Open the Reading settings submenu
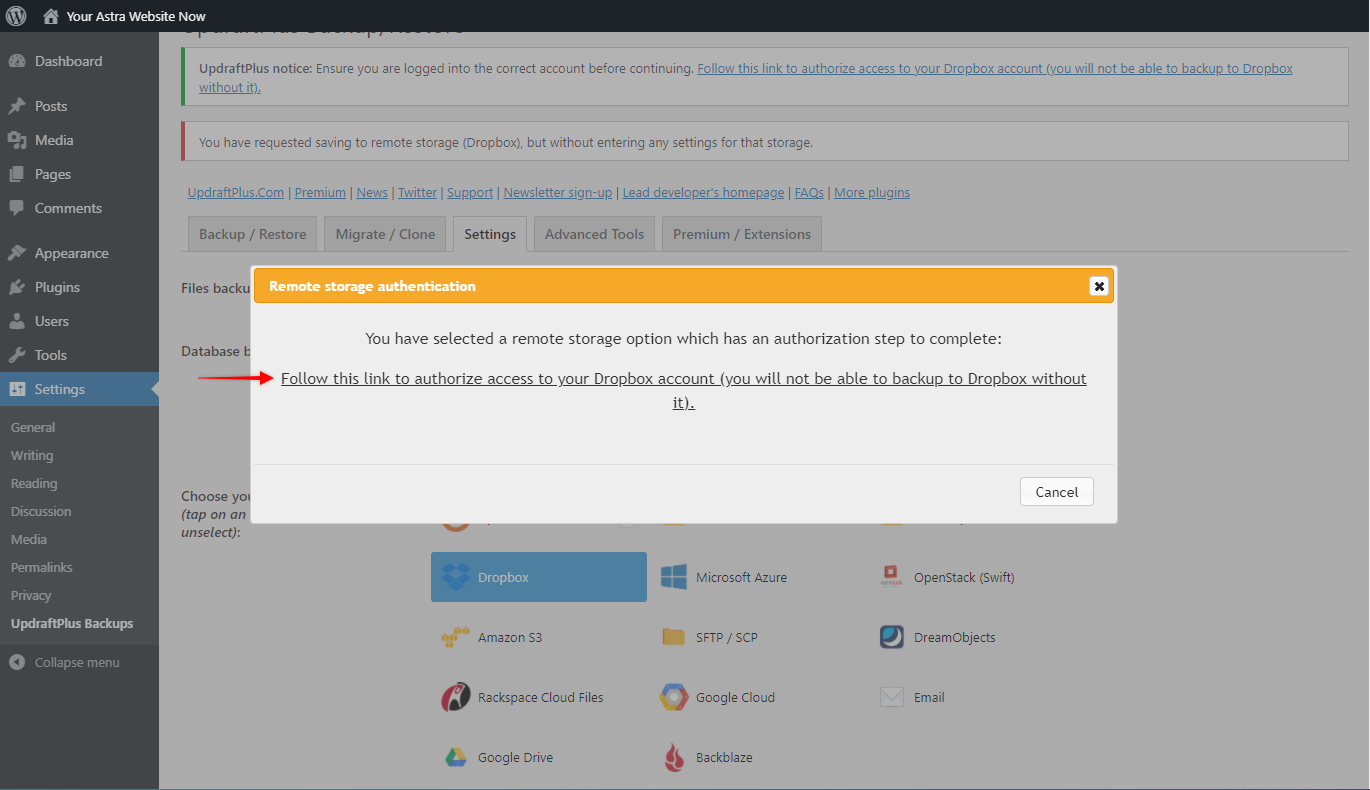The height and width of the screenshot is (790, 1370). 34,483
